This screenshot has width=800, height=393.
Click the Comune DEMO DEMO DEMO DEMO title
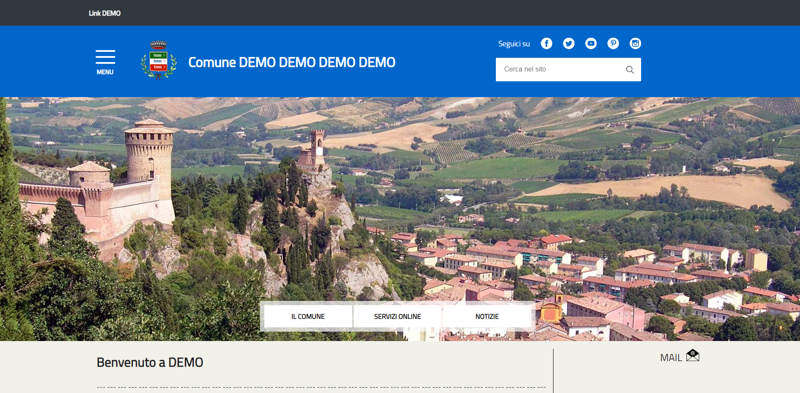click(292, 62)
